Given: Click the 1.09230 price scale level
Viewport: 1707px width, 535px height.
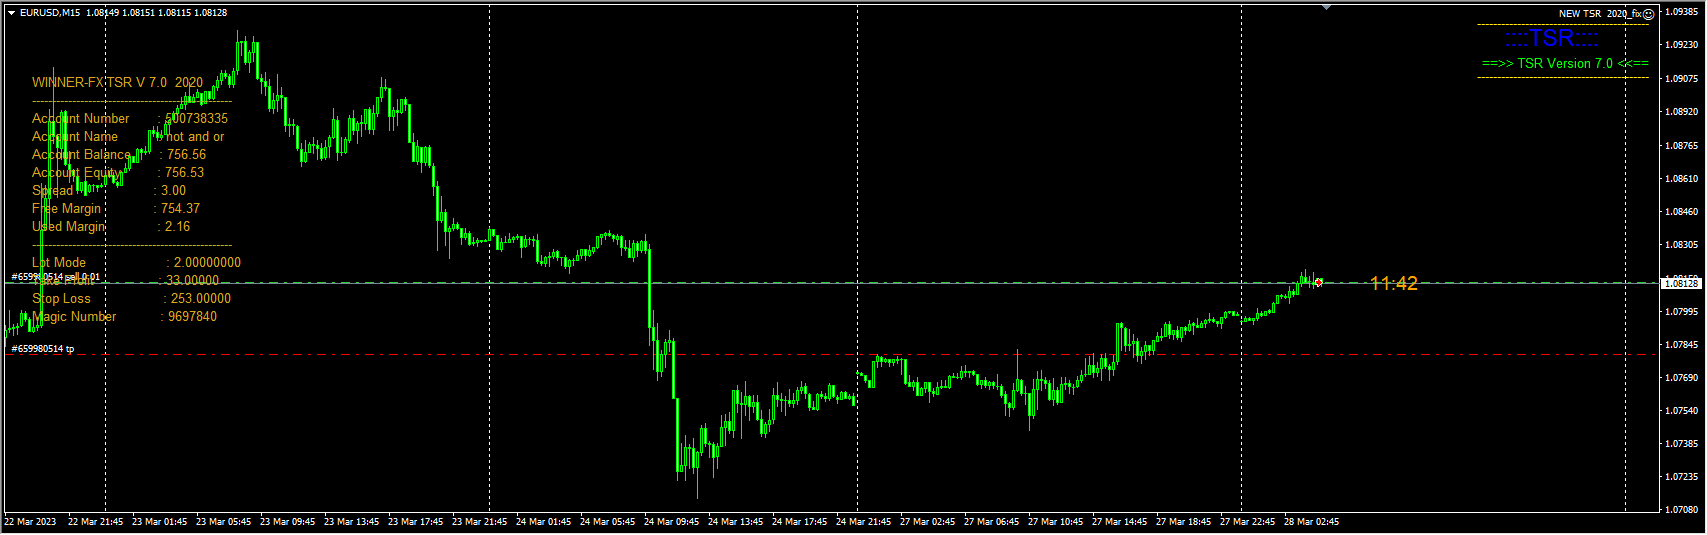Looking at the screenshot, I should coord(1683,45).
